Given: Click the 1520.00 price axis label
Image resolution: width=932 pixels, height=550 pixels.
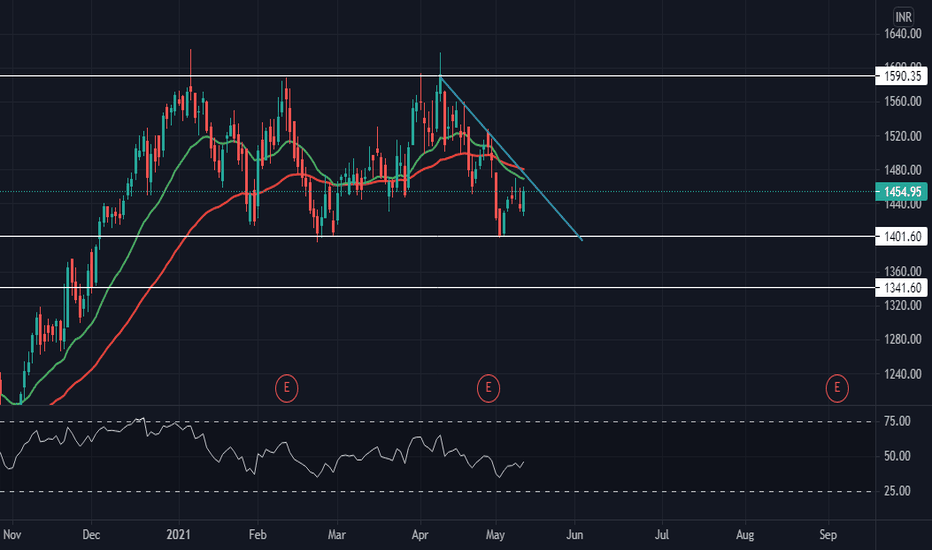Looking at the screenshot, I should point(902,136).
